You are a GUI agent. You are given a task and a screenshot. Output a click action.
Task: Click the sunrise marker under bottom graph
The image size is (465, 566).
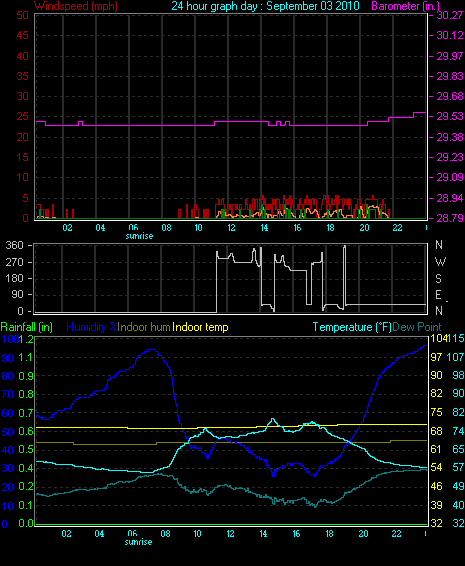pyautogui.click(x=139, y=542)
